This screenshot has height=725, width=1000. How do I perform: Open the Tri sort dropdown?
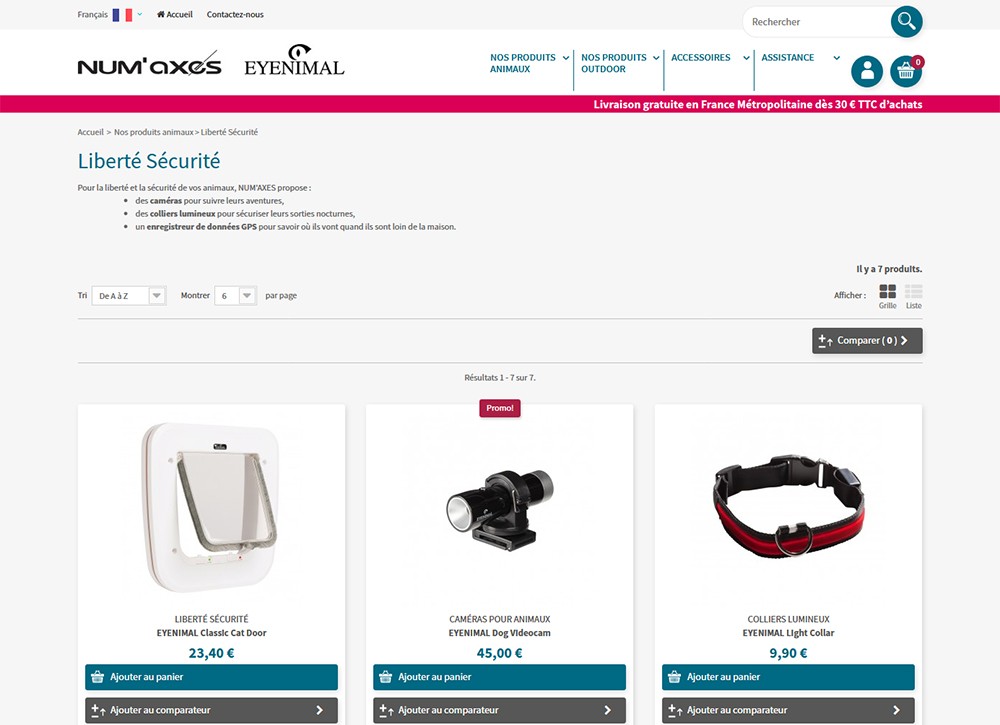[x=129, y=296]
